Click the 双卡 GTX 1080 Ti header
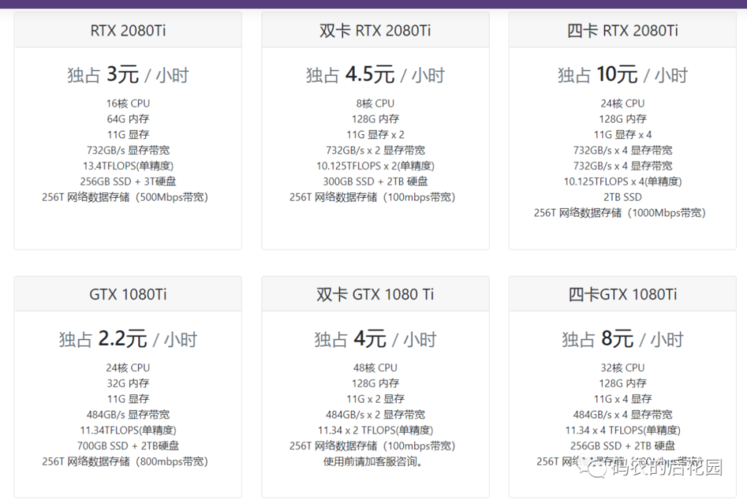Viewport: 747px width, 500px height. point(375,294)
